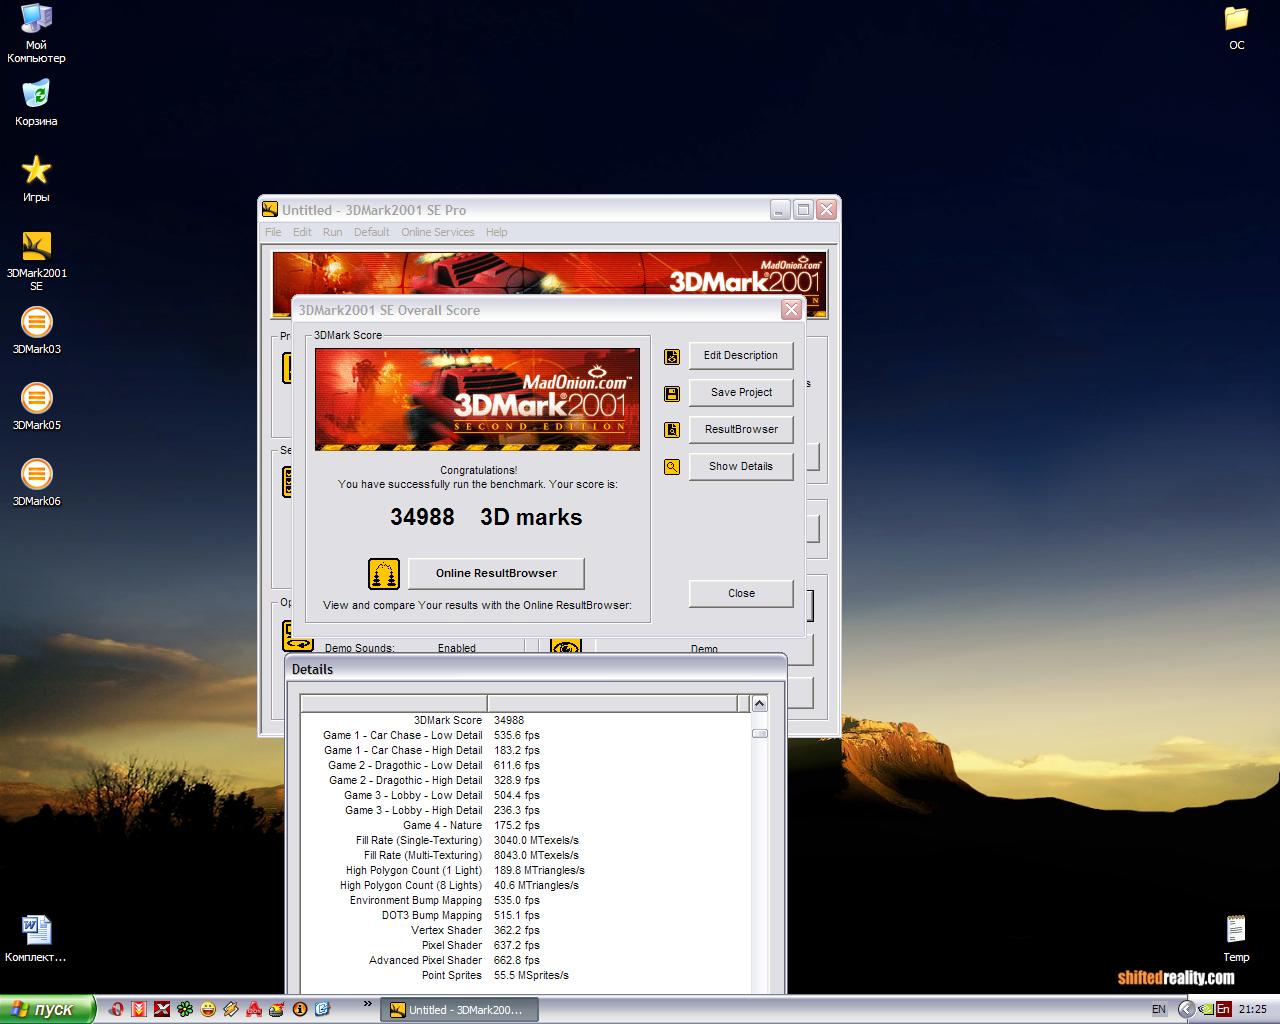
Task: Open the Default menu in 3DMark2001
Action: (372, 232)
